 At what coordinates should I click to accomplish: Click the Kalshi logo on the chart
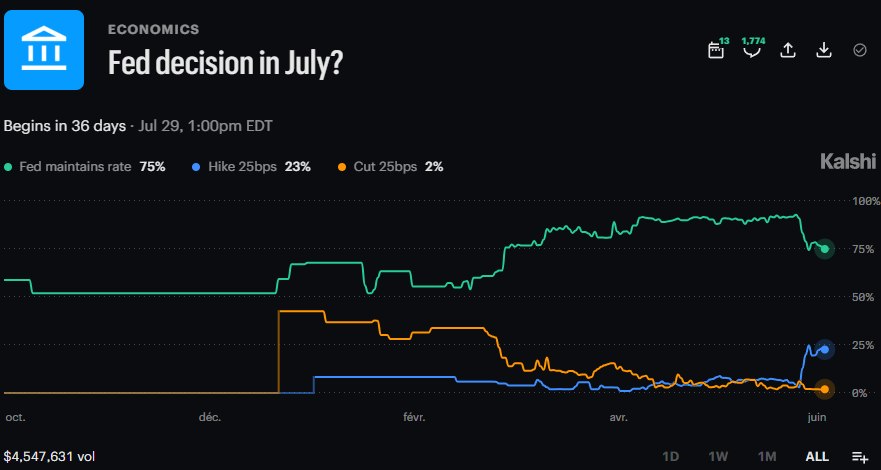[848, 162]
